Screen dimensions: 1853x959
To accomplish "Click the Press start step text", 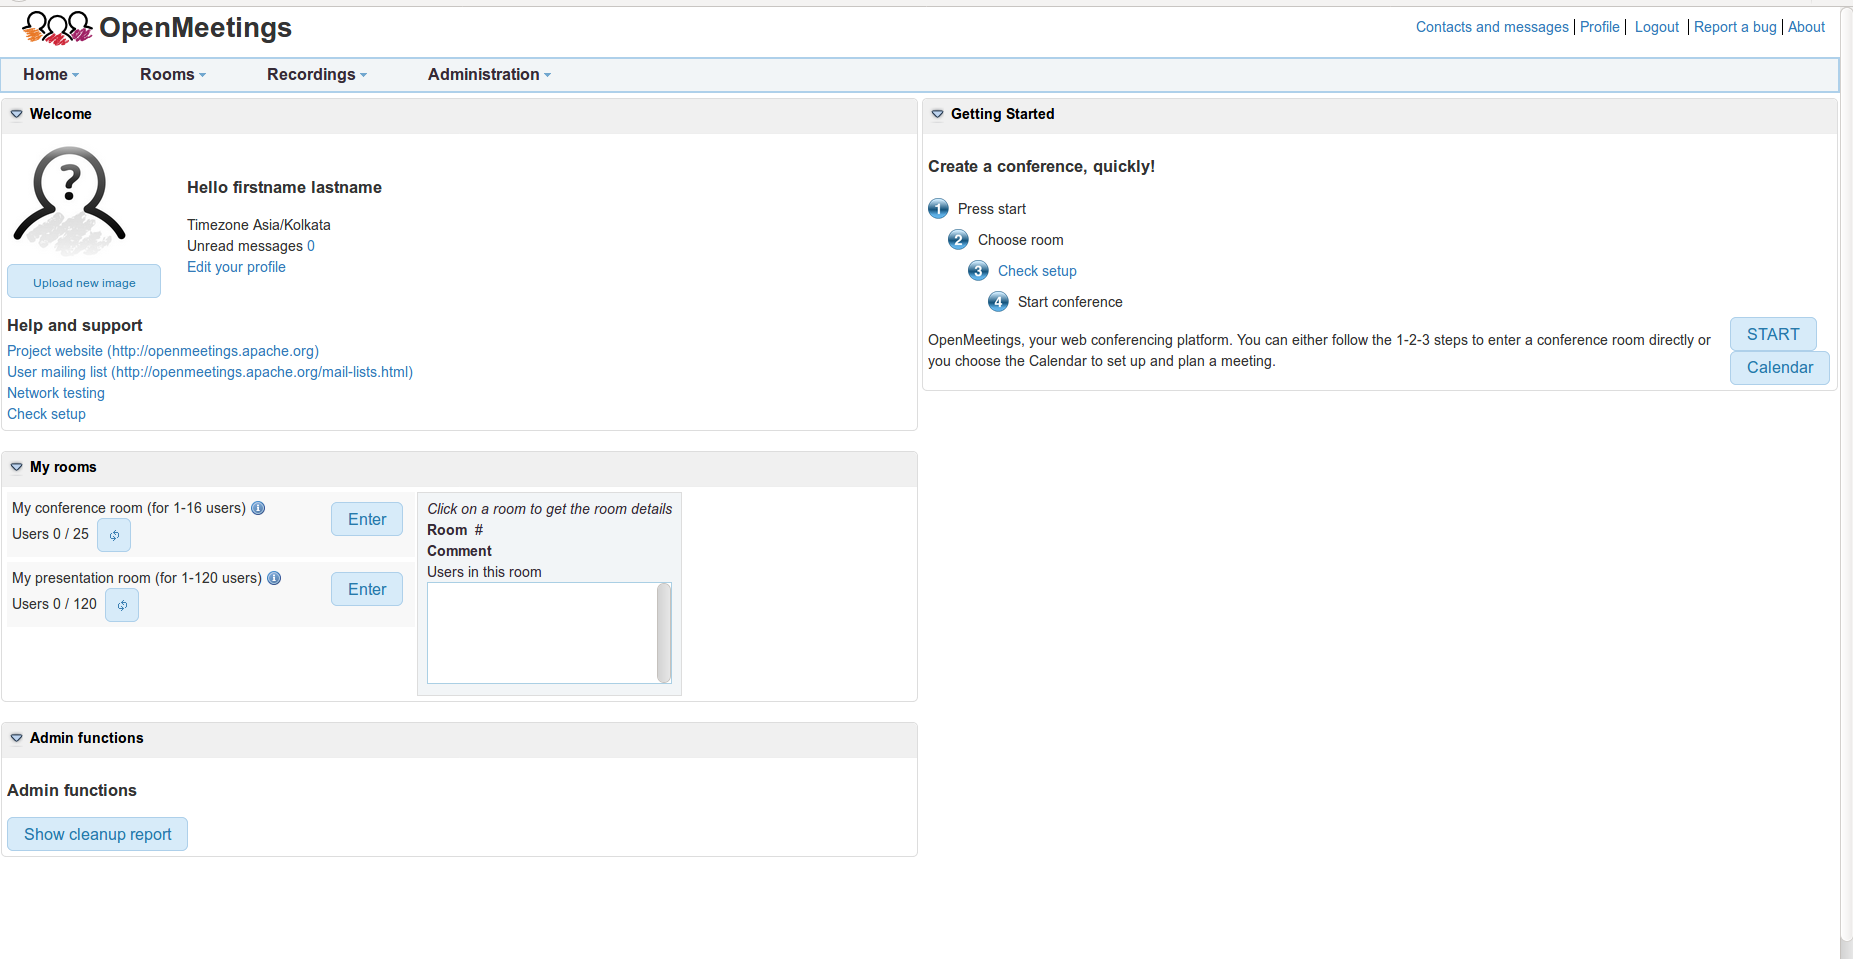I will click(x=992, y=209).
